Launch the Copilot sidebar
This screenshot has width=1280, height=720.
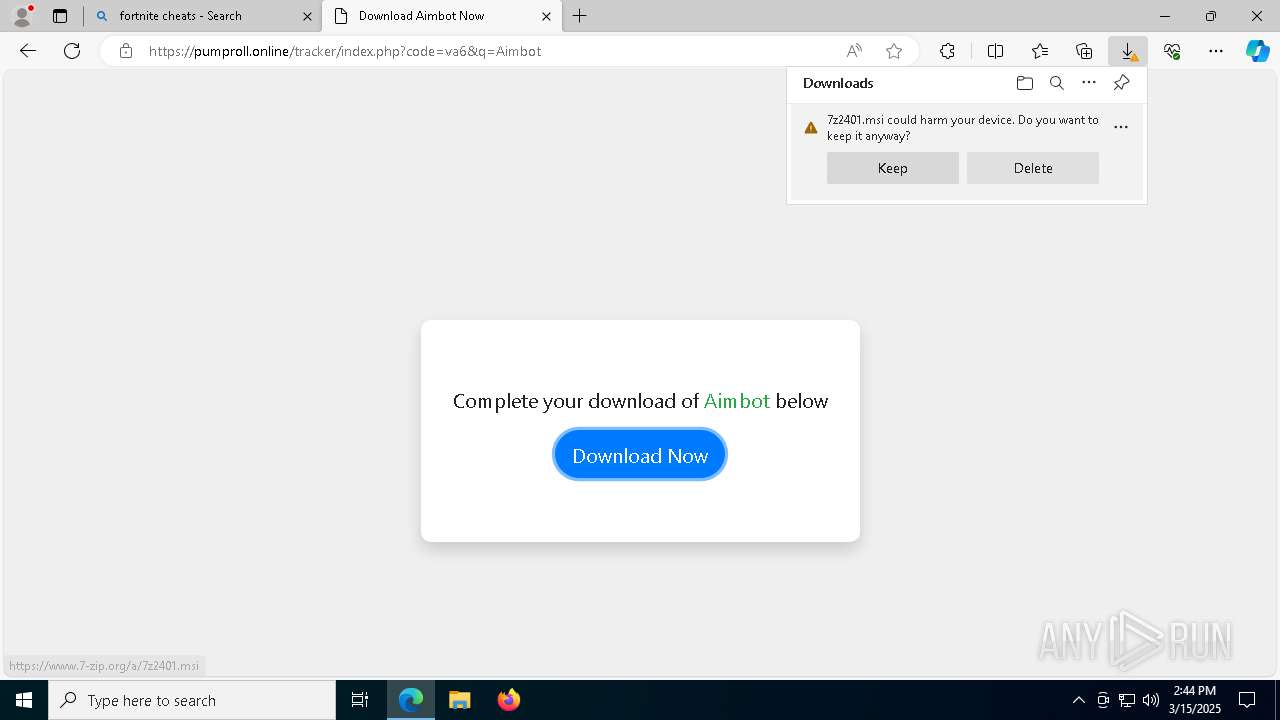(x=1258, y=51)
